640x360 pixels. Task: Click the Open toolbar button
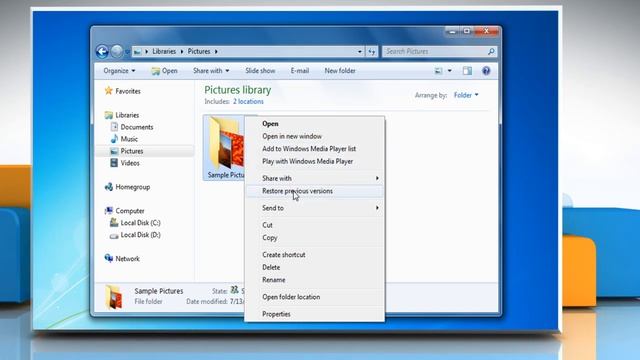164,71
